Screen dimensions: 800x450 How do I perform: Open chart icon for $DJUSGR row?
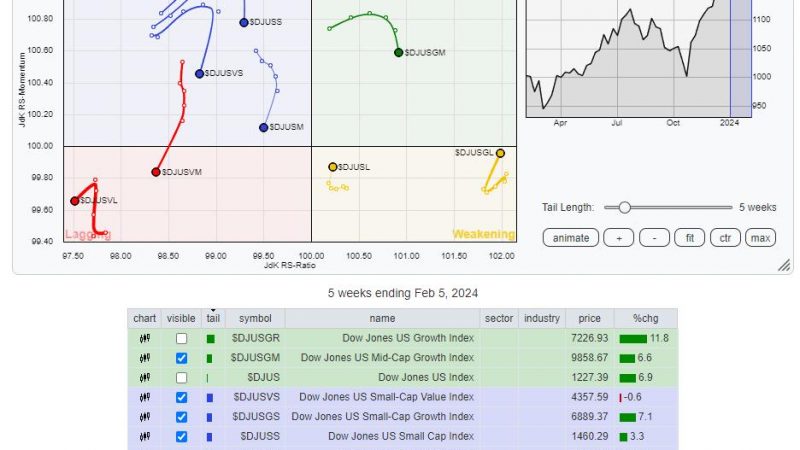[x=145, y=338]
